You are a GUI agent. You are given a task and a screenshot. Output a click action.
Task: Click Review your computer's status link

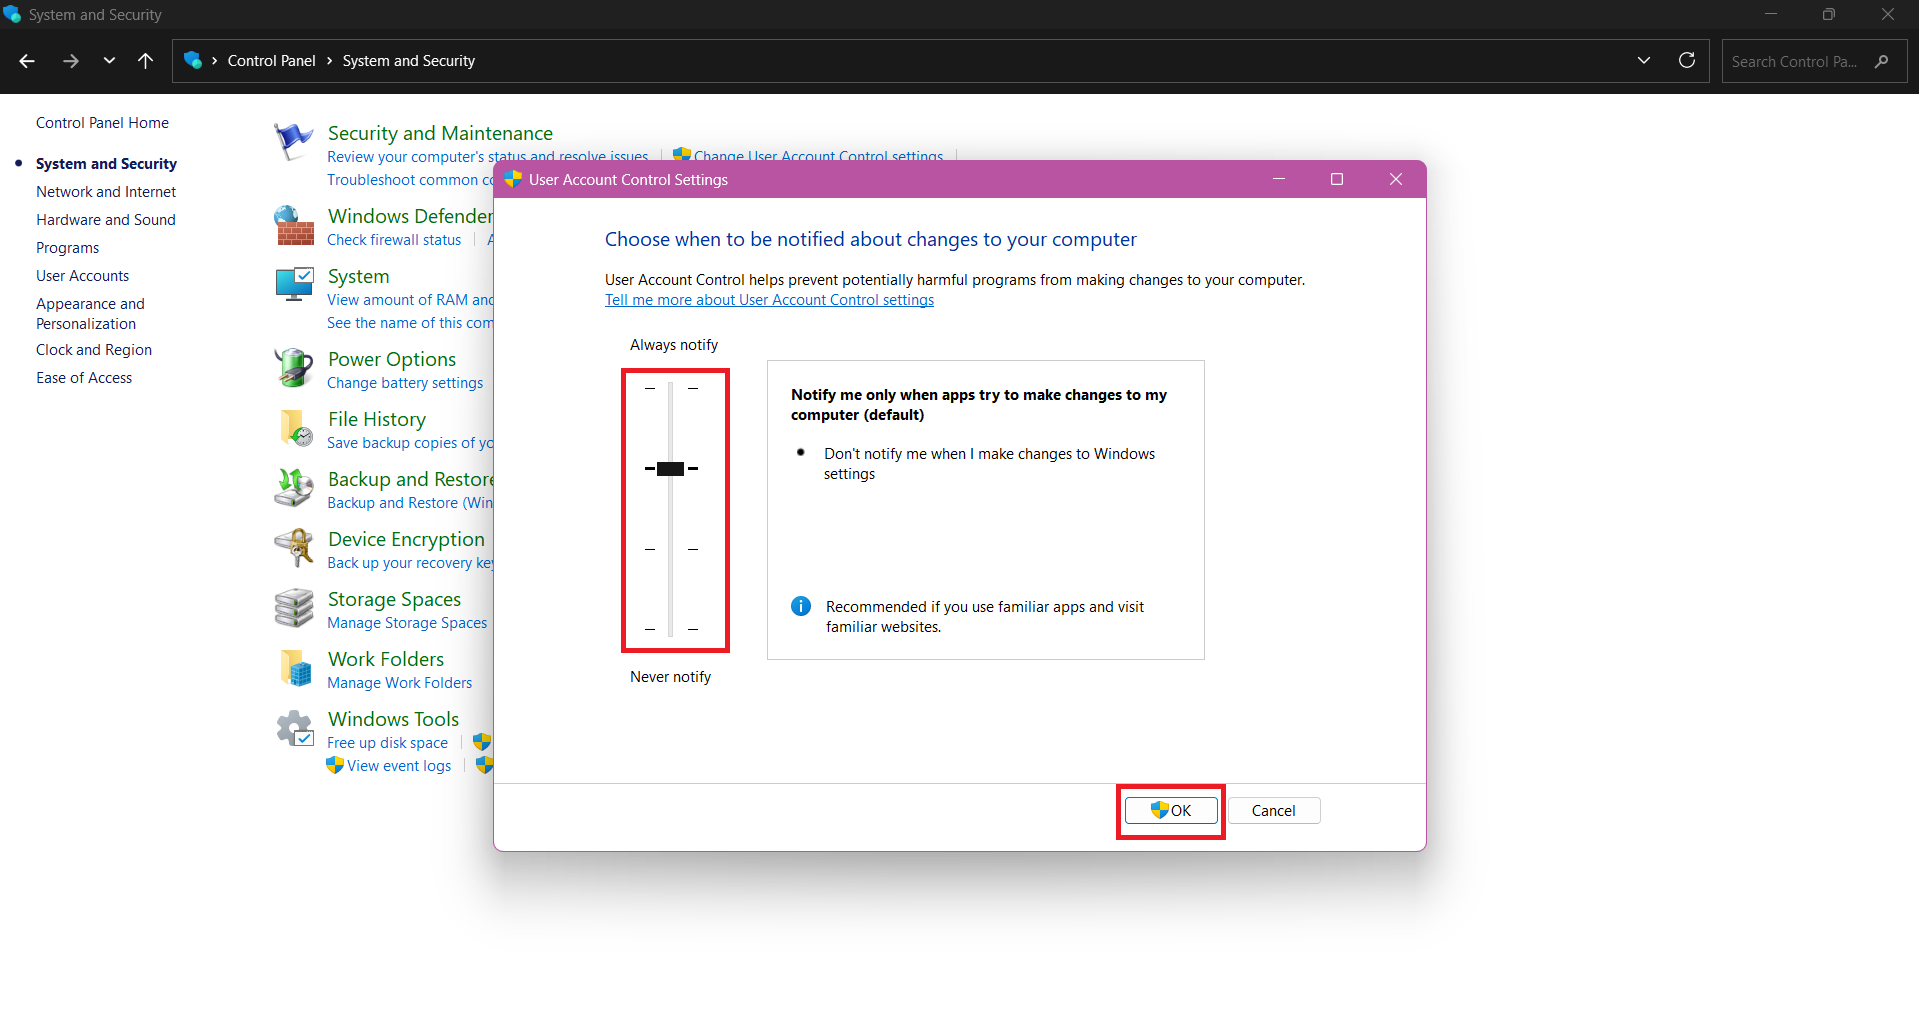tap(488, 156)
